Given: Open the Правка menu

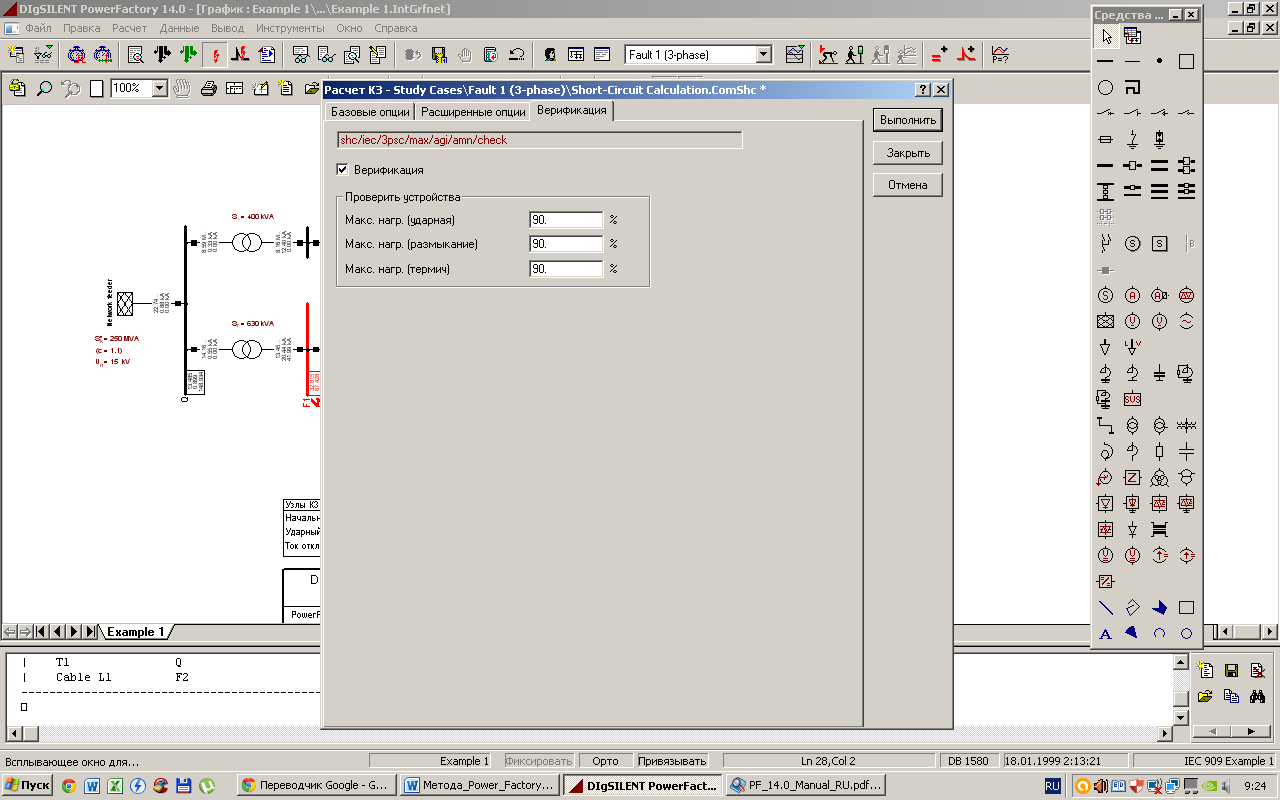Looking at the screenshot, I should click(x=82, y=28).
